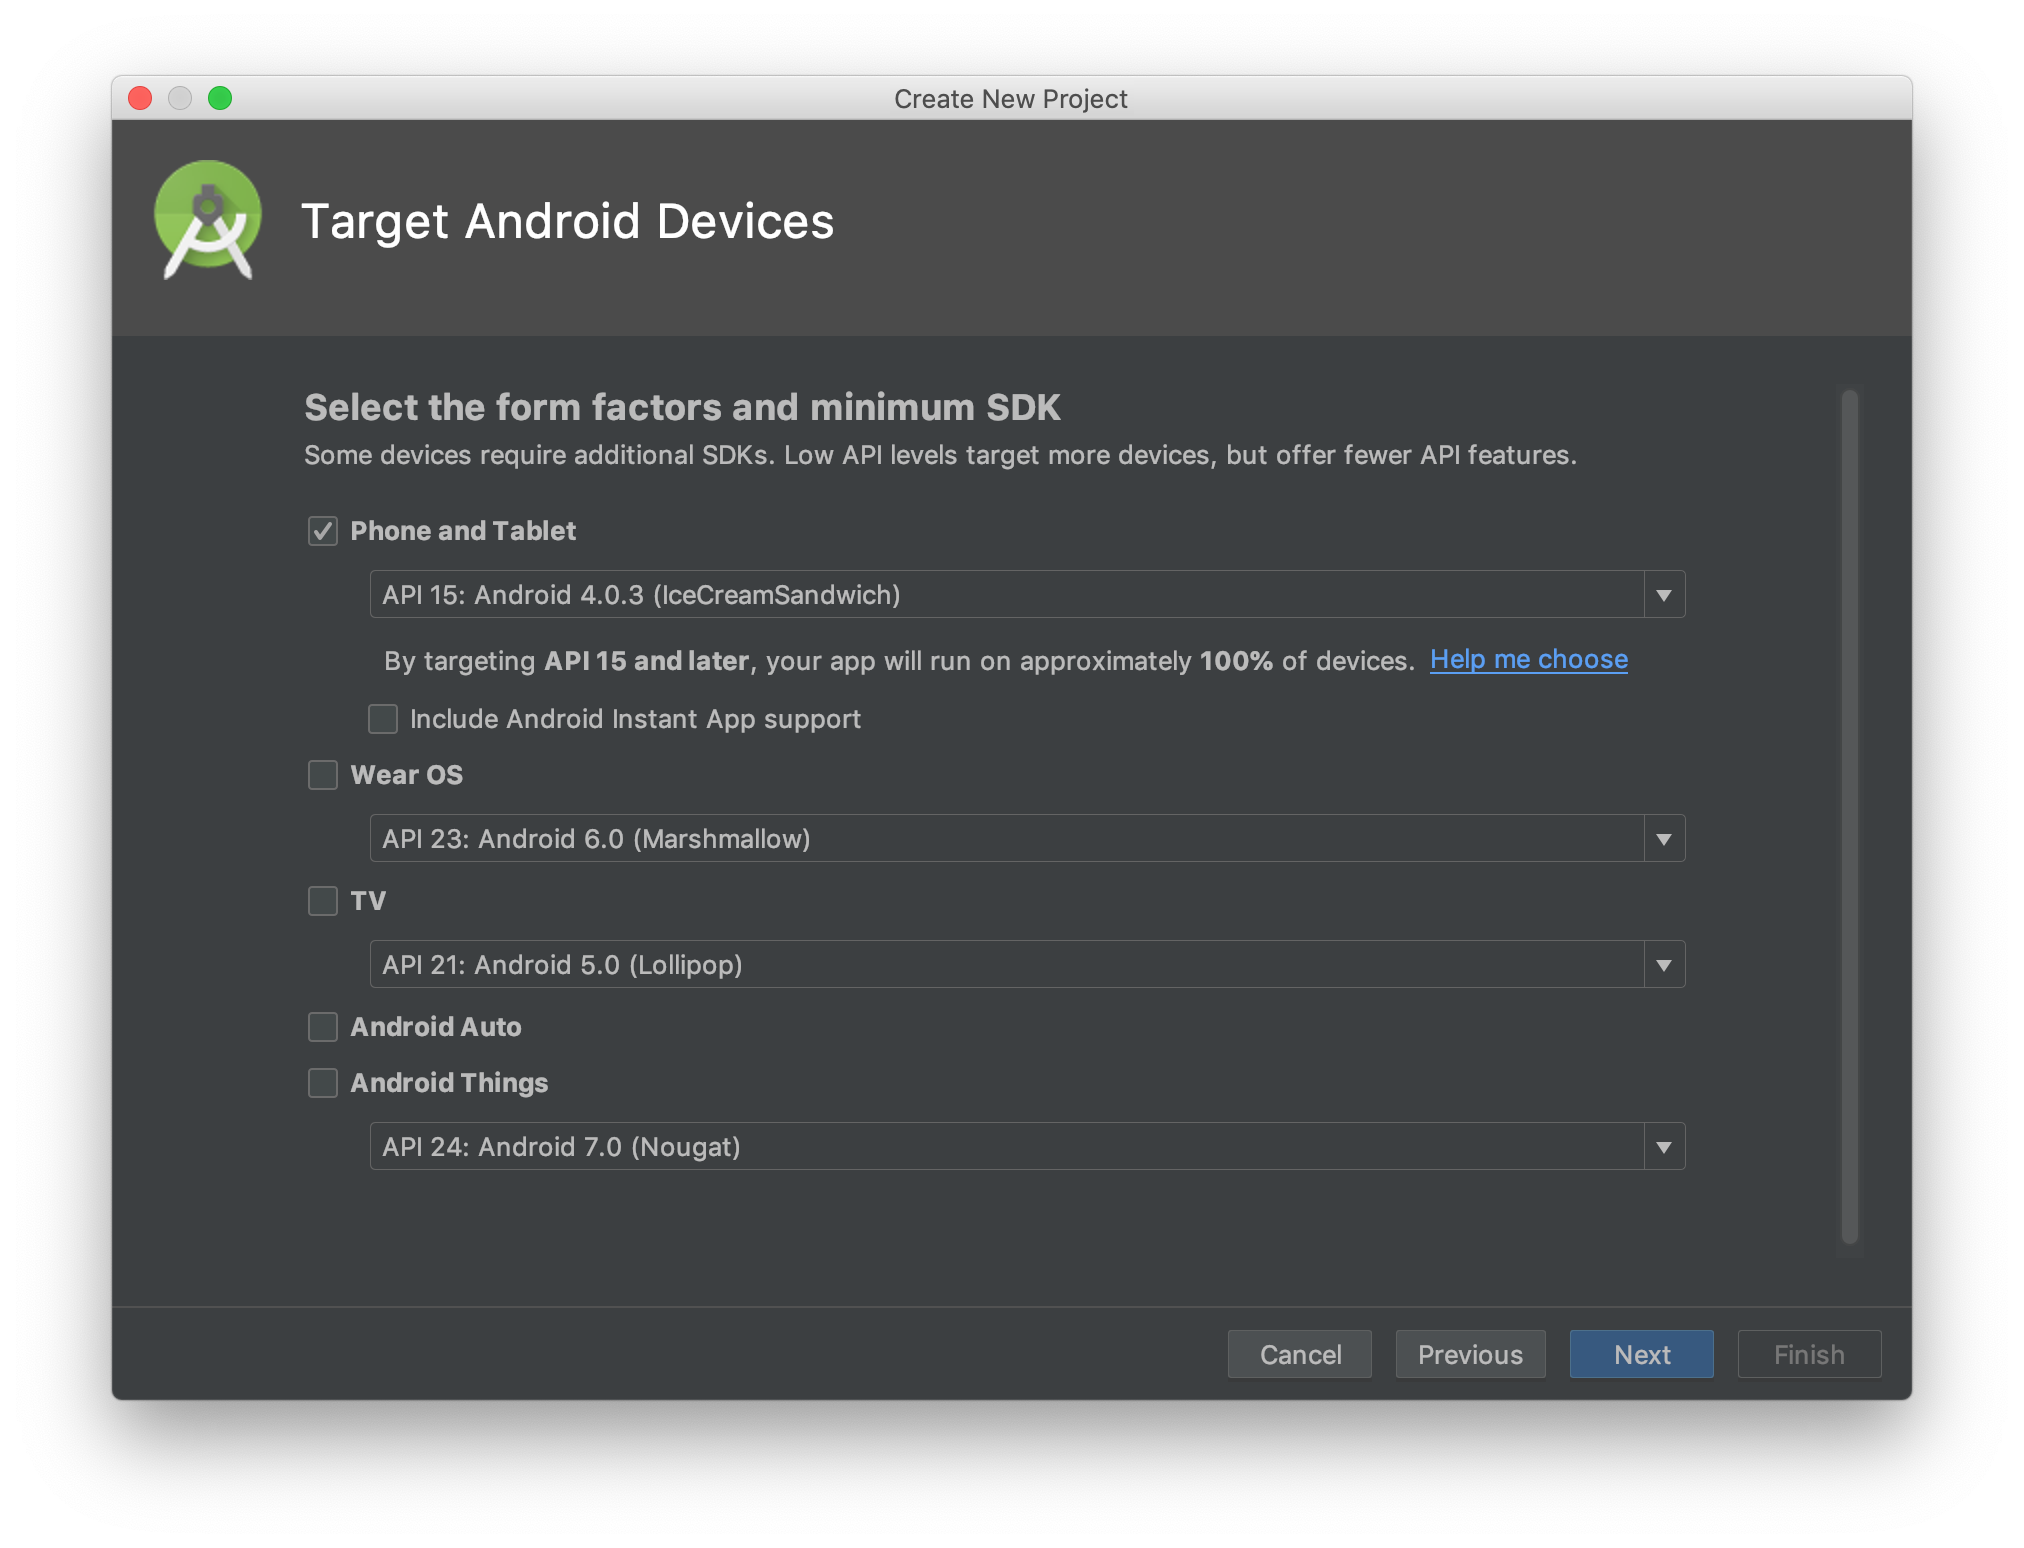Image resolution: width=2024 pixels, height=1548 pixels.
Task: Click the Android Things form factor icon
Action: [x=320, y=1081]
